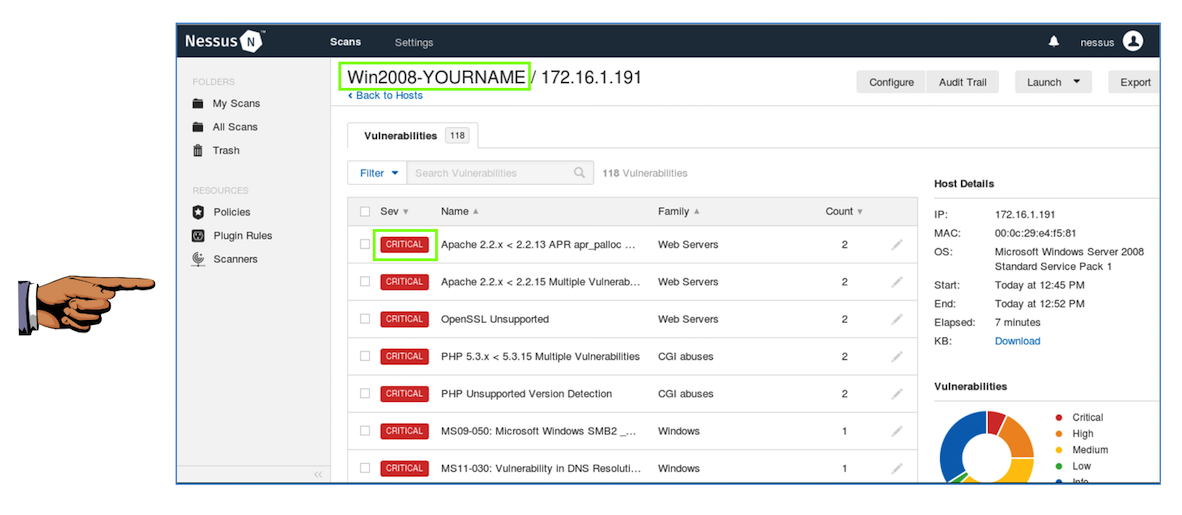Click the Export button
The image size is (1182, 515).
point(1135,82)
